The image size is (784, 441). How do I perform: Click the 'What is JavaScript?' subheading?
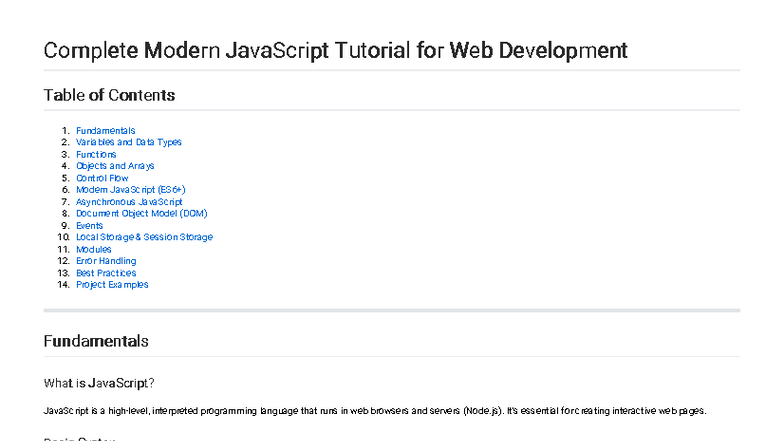[x=99, y=384]
